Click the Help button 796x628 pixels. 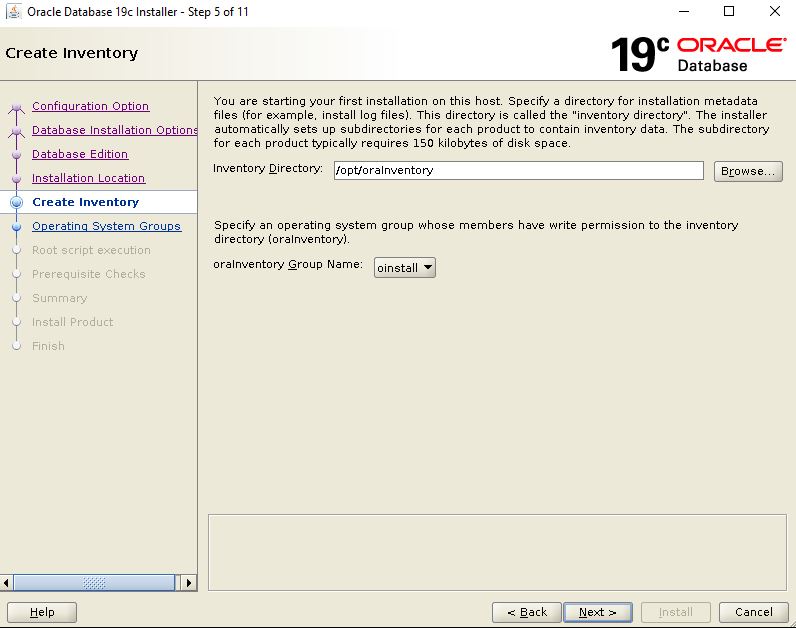click(x=42, y=612)
